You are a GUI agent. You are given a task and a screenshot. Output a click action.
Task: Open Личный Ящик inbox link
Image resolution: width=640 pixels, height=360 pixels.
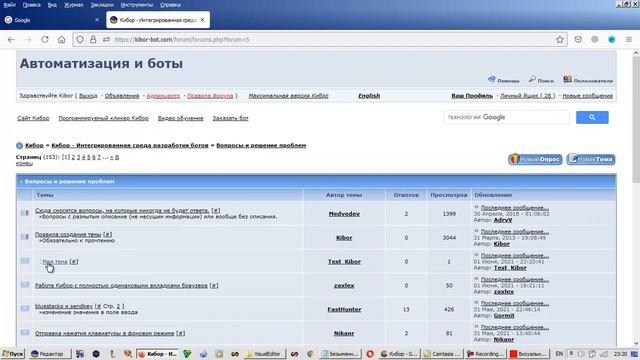[x=527, y=96]
